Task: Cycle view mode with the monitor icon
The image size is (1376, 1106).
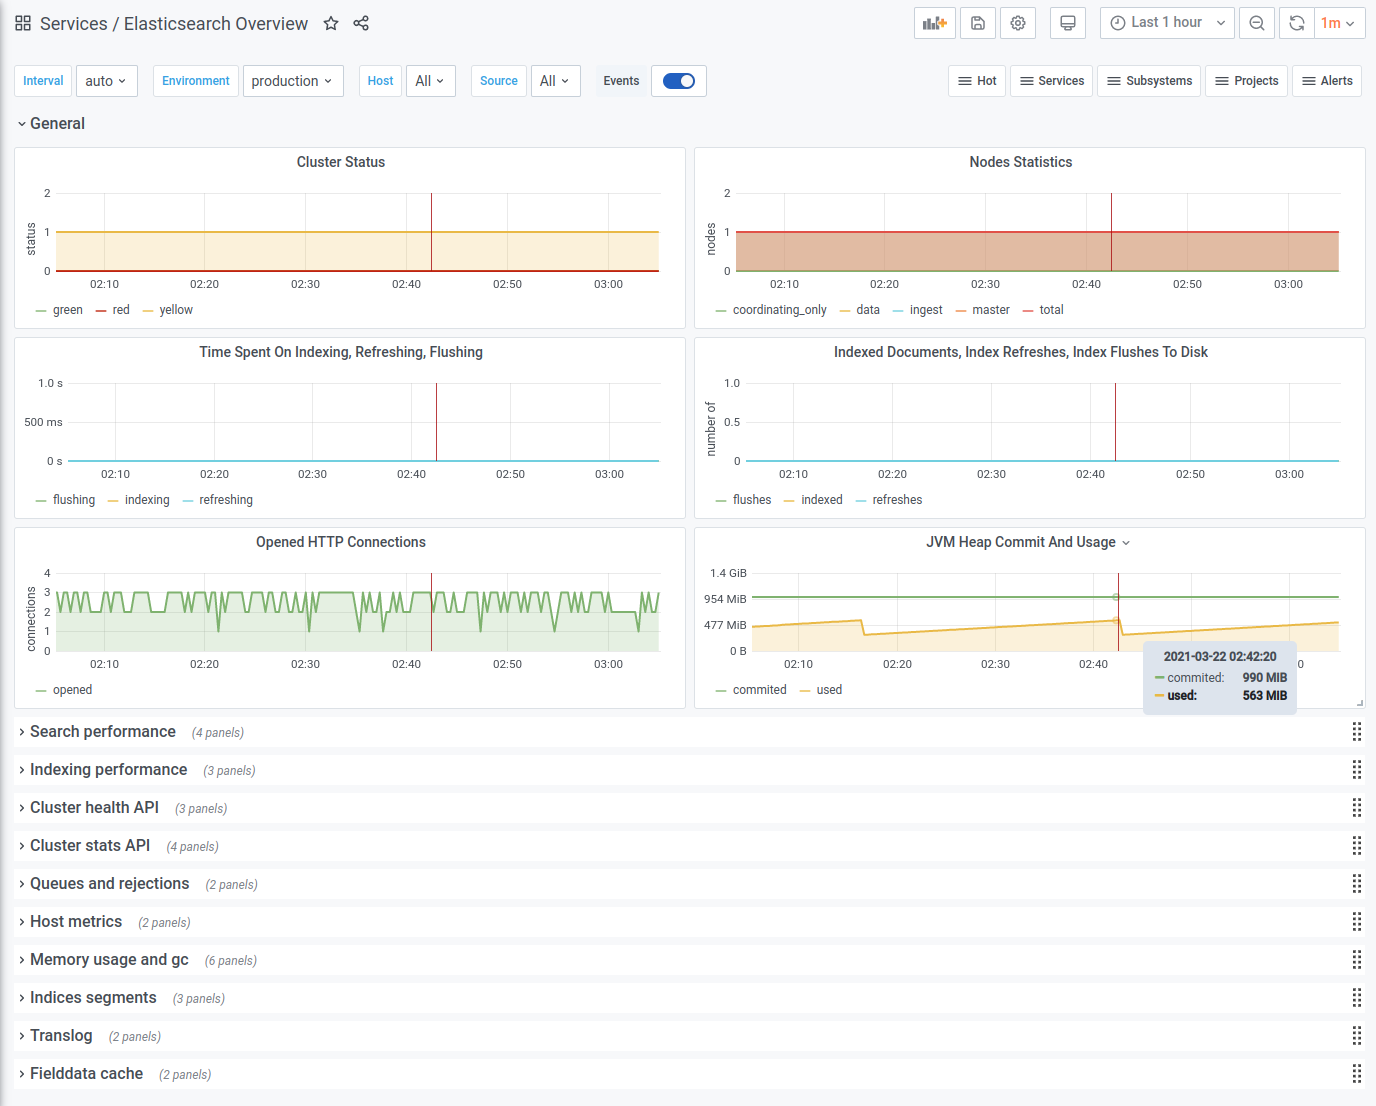Action: (1068, 23)
